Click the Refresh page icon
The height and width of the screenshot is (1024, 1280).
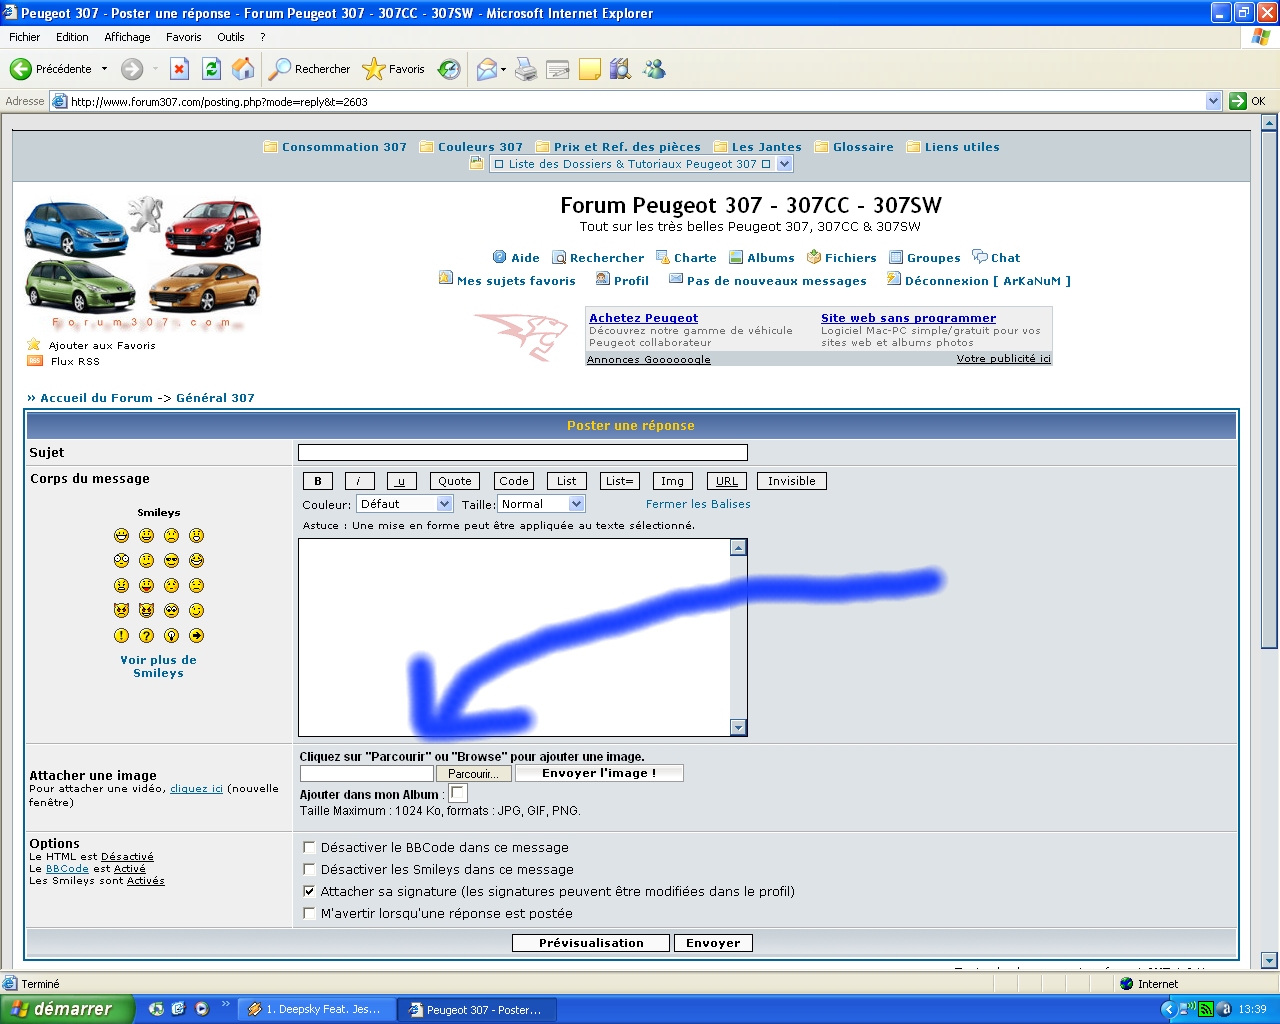(211, 69)
